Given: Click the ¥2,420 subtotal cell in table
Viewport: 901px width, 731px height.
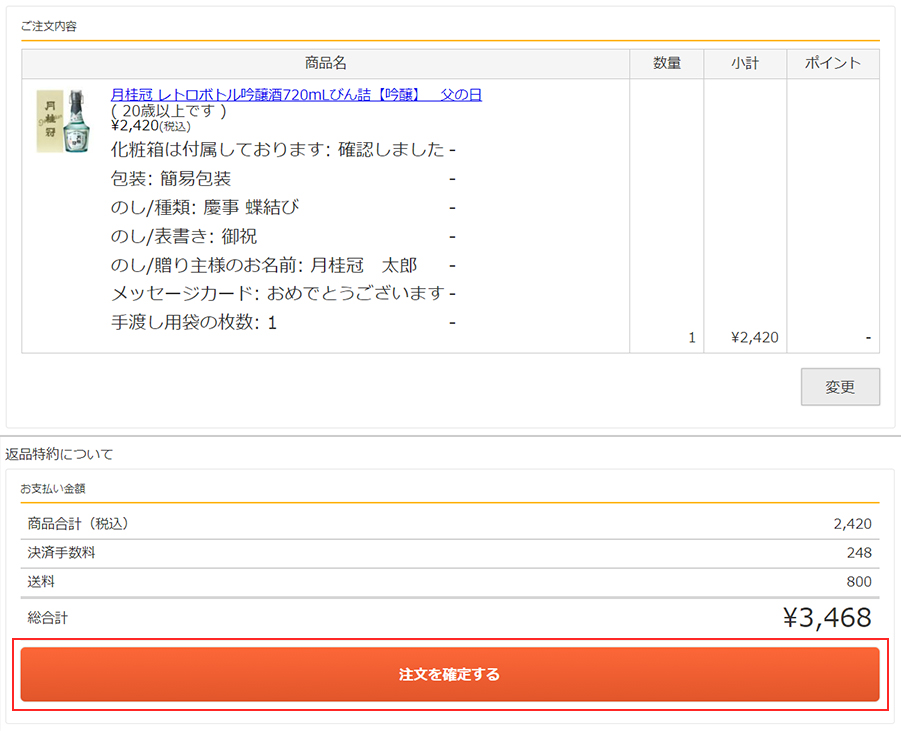Looking at the screenshot, I should click(755, 338).
